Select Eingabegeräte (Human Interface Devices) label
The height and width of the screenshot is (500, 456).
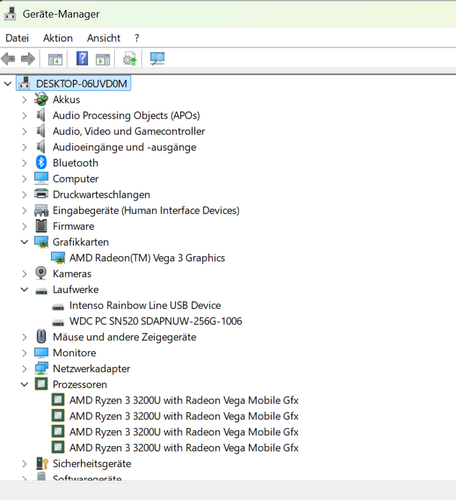click(146, 210)
